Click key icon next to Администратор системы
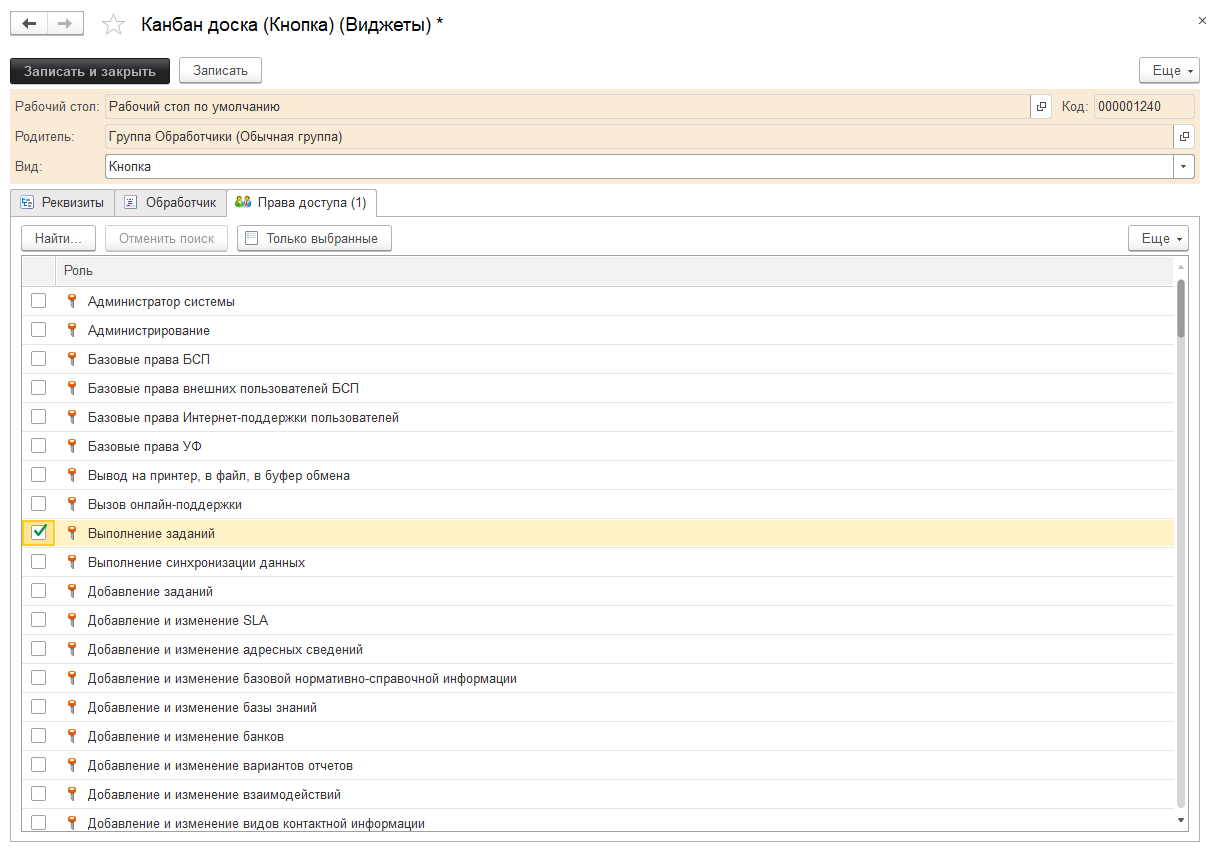The width and height of the screenshot is (1218, 853). point(72,301)
